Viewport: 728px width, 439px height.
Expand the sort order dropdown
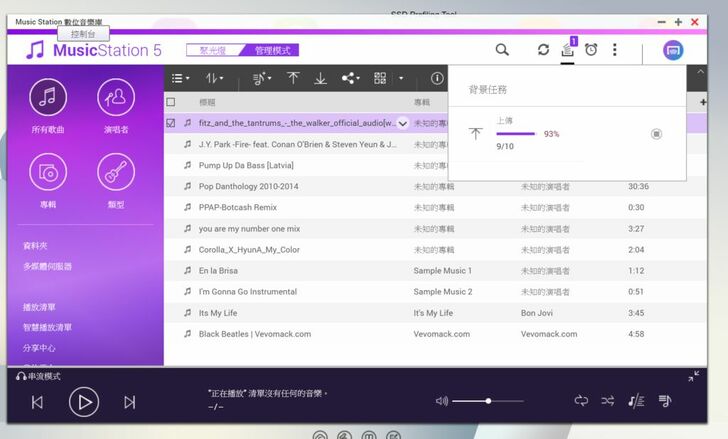(x=215, y=78)
